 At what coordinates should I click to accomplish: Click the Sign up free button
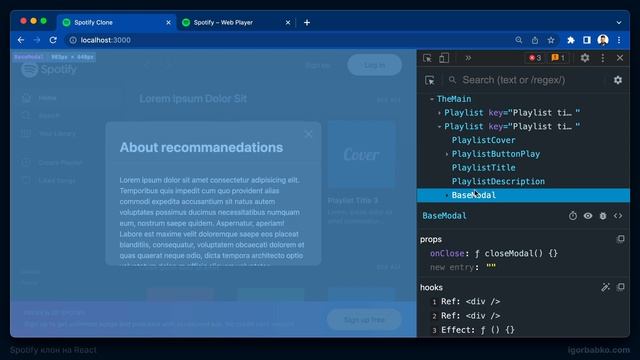364,320
